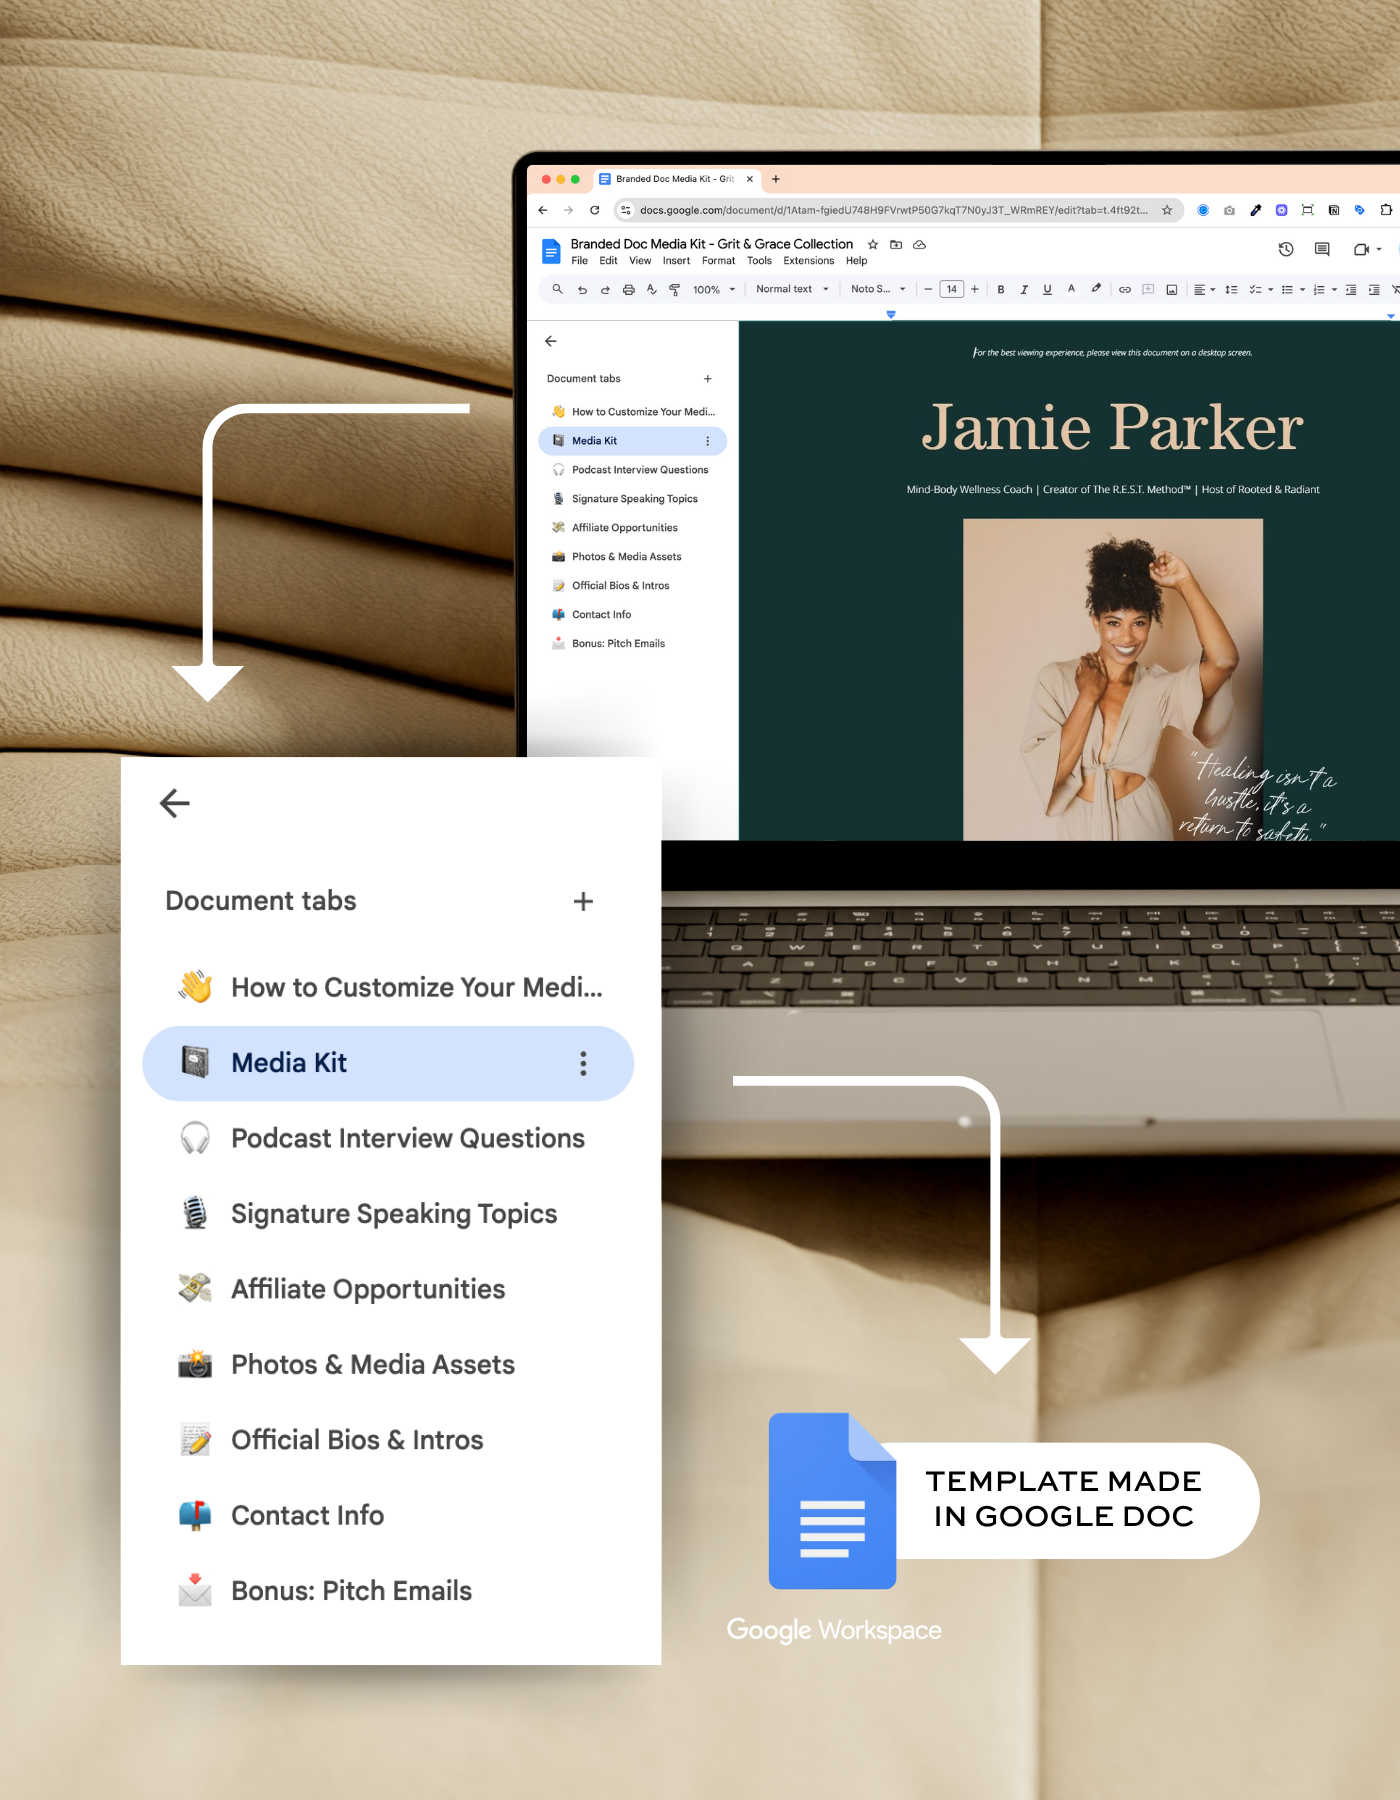Open the Noto S... font dropdown
The image size is (1400, 1800).
pyautogui.click(x=878, y=289)
